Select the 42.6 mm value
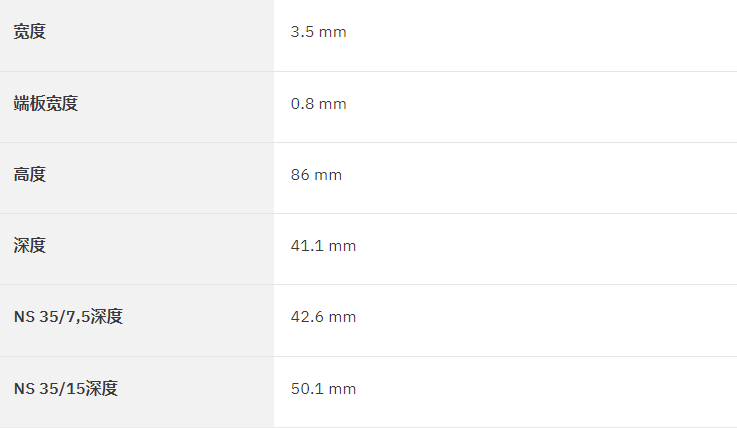The height and width of the screenshot is (428, 737). point(323,317)
